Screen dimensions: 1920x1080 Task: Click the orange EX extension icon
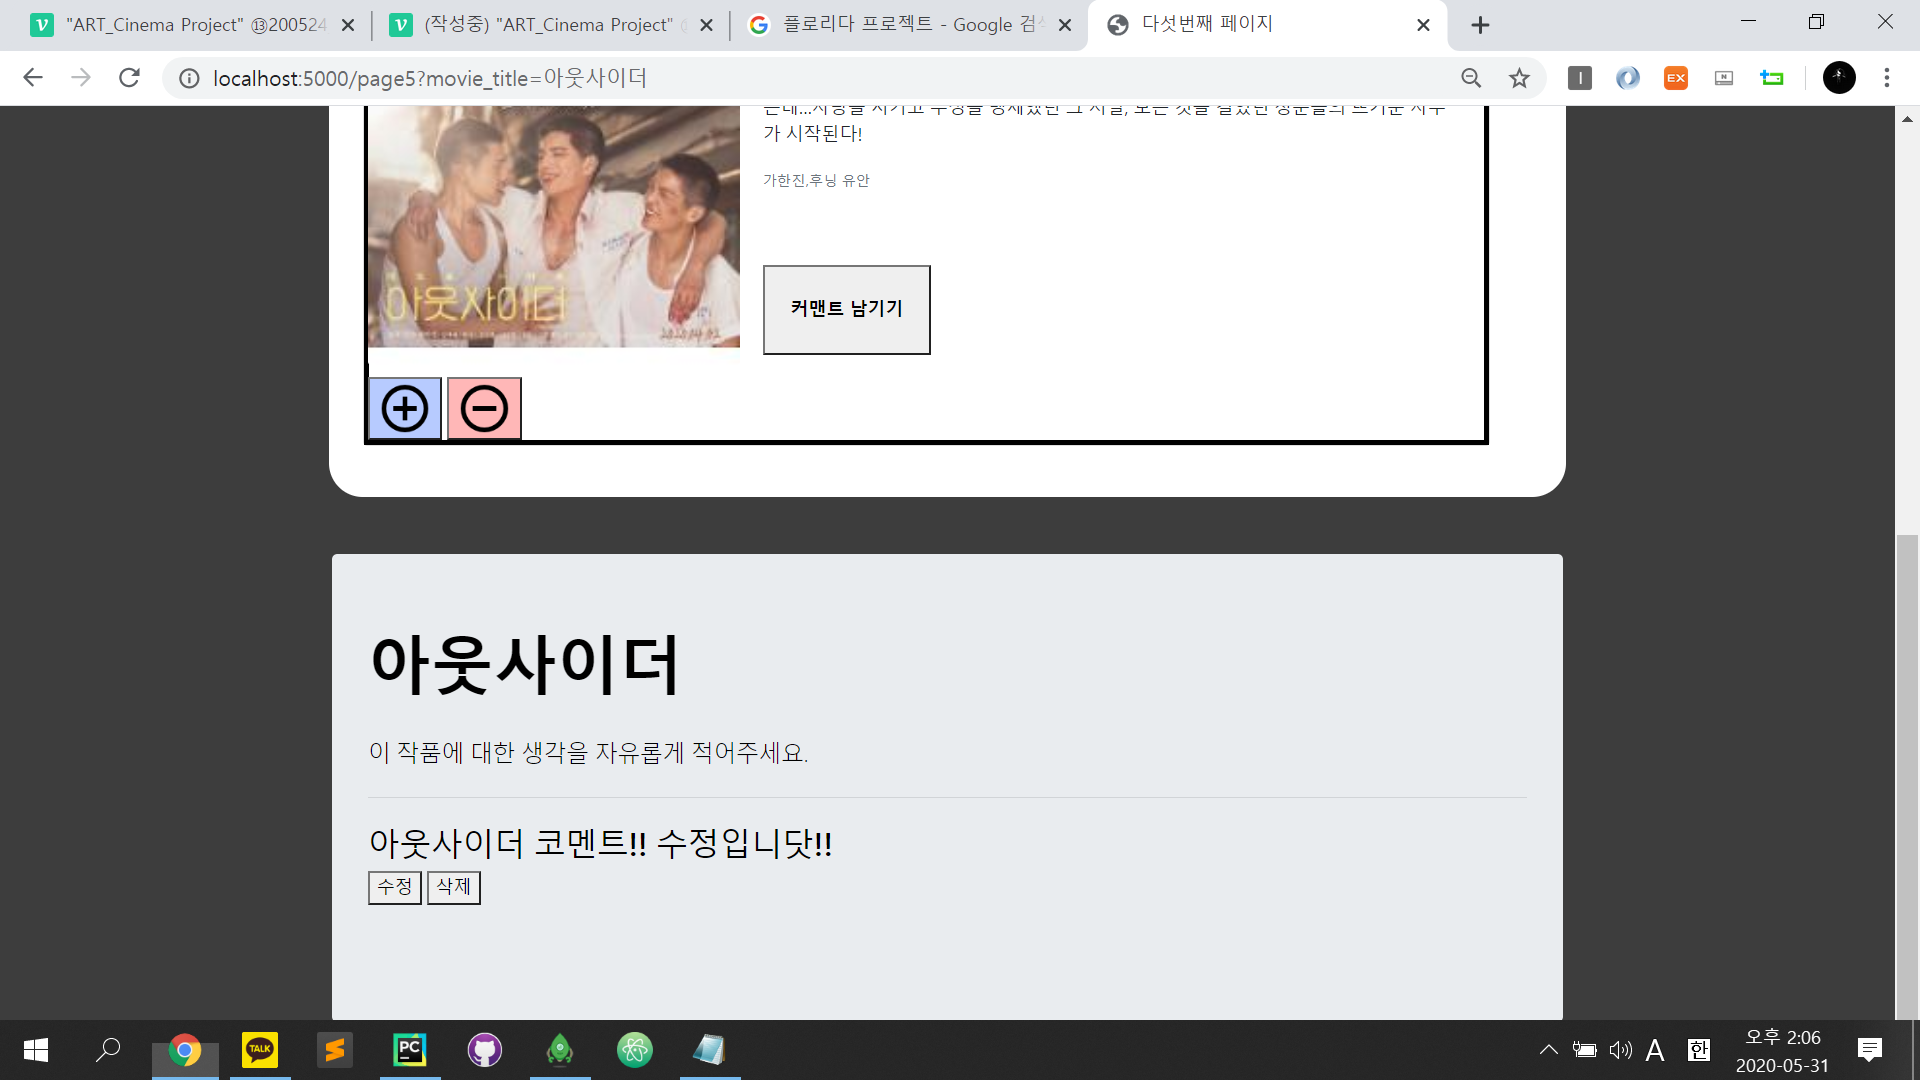point(1675,78)
